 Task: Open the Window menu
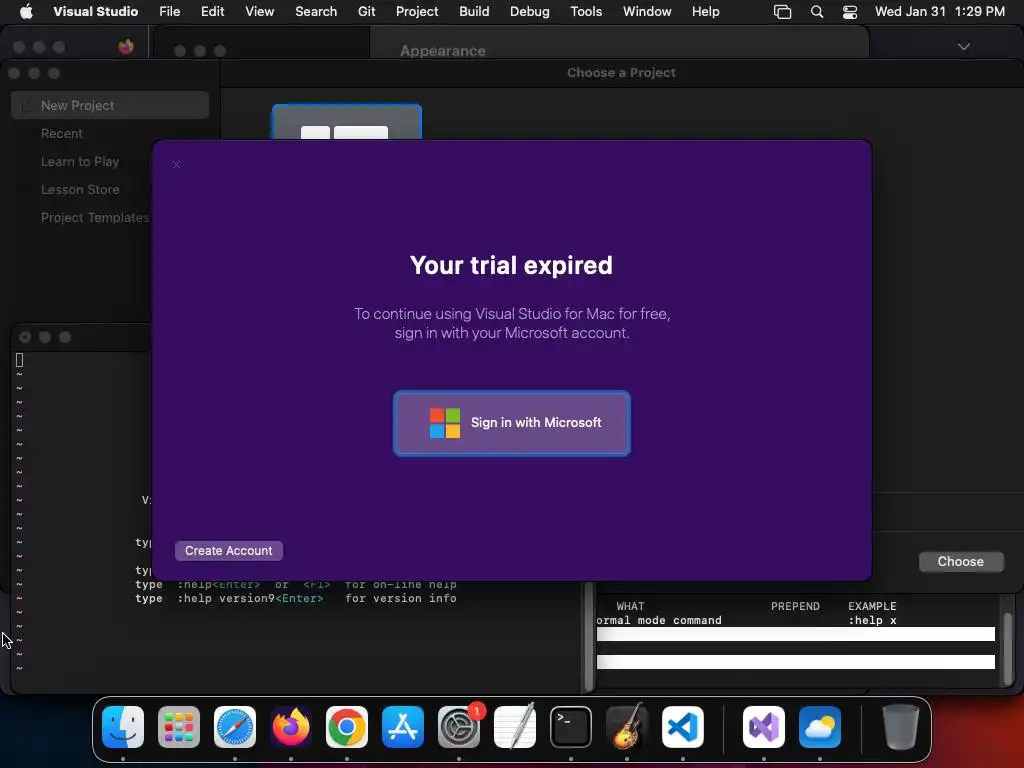647,12
